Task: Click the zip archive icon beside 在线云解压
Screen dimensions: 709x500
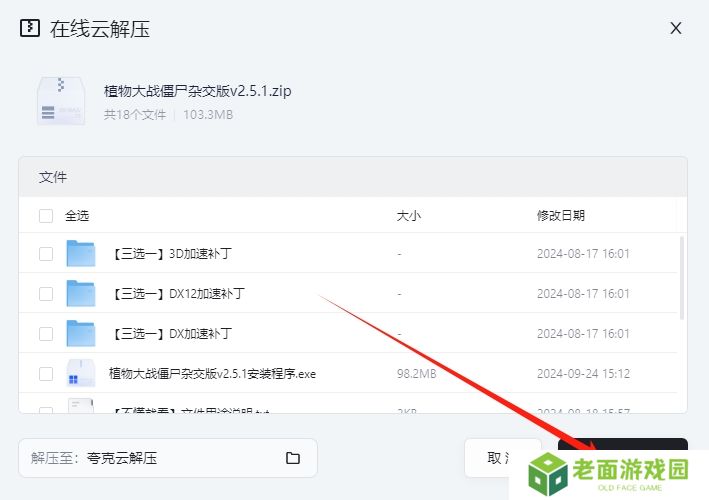Action: click(30, 28)
